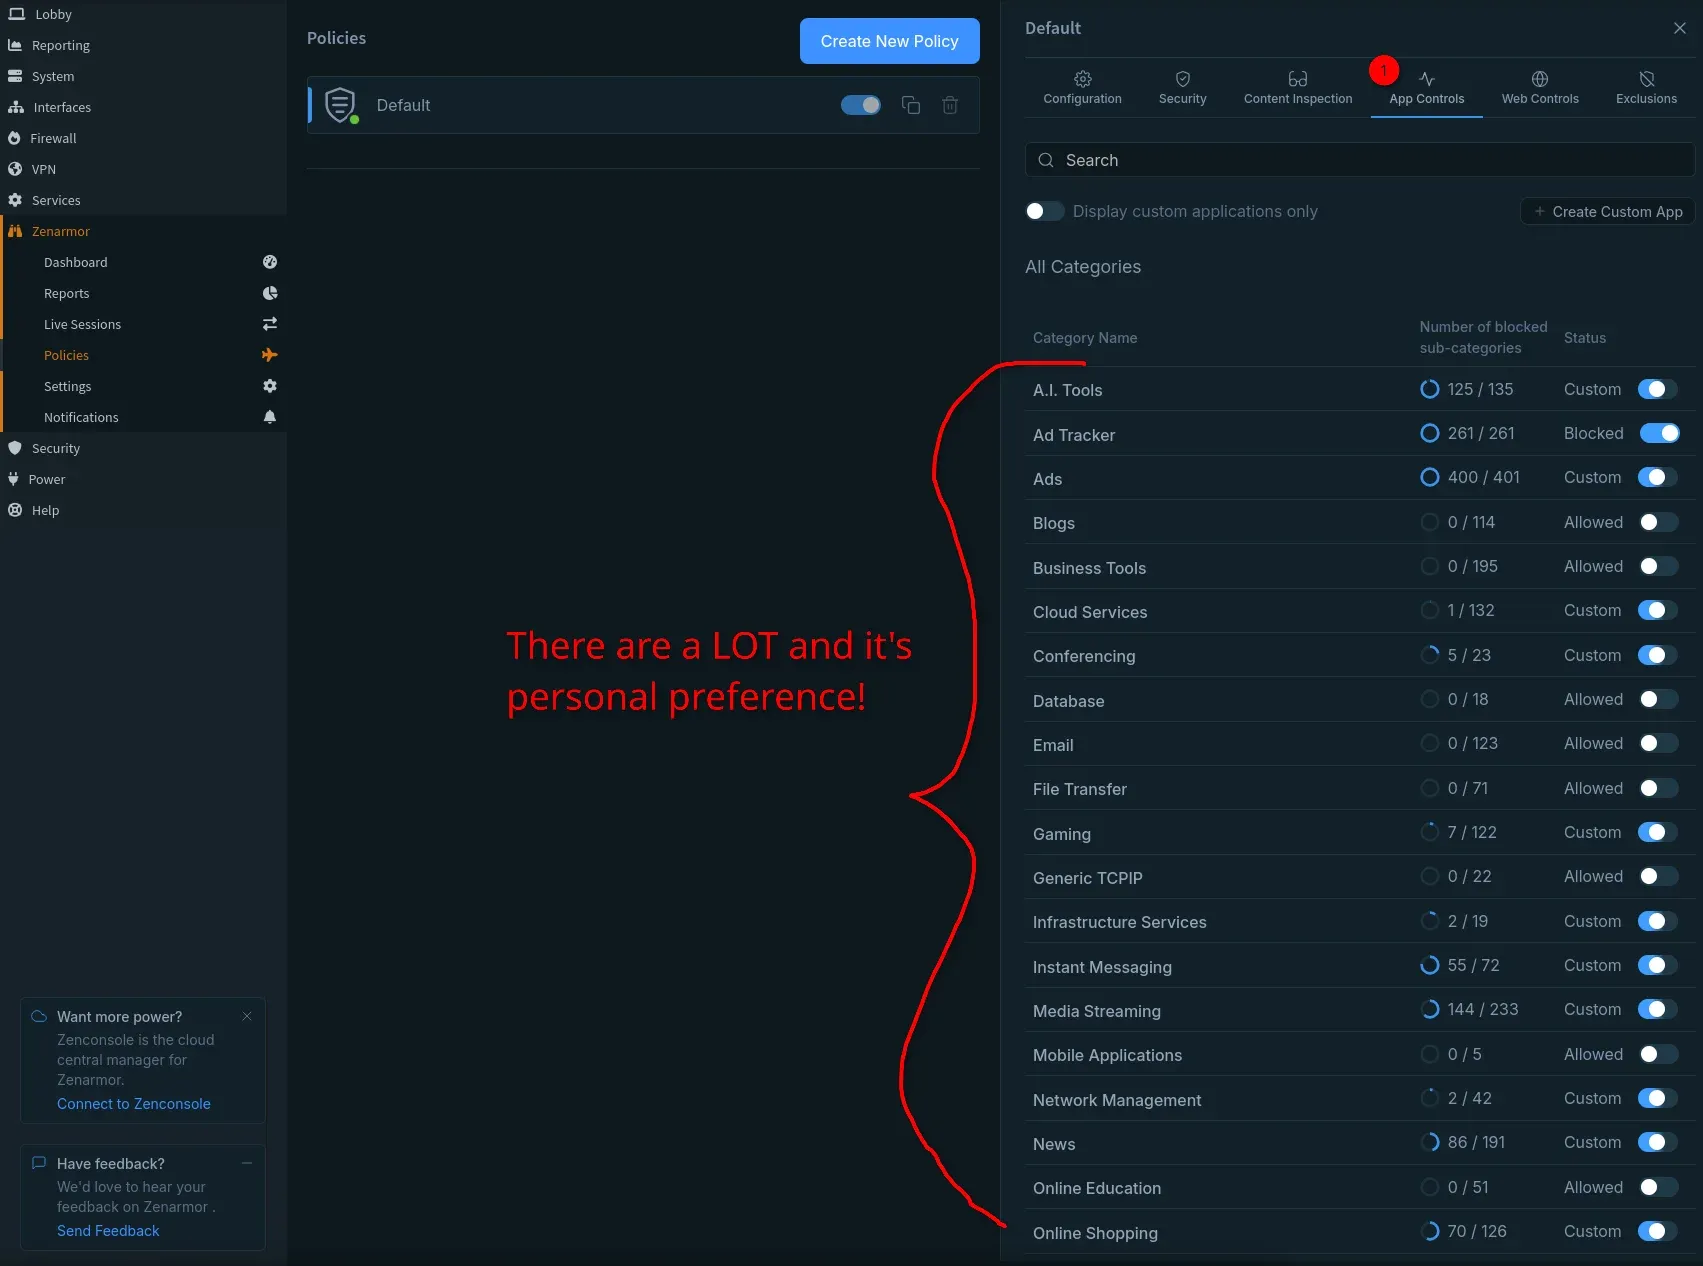1703x1266 pixels.
Task: Open the VPN sidebar section
Action: (x=43, y=169)
